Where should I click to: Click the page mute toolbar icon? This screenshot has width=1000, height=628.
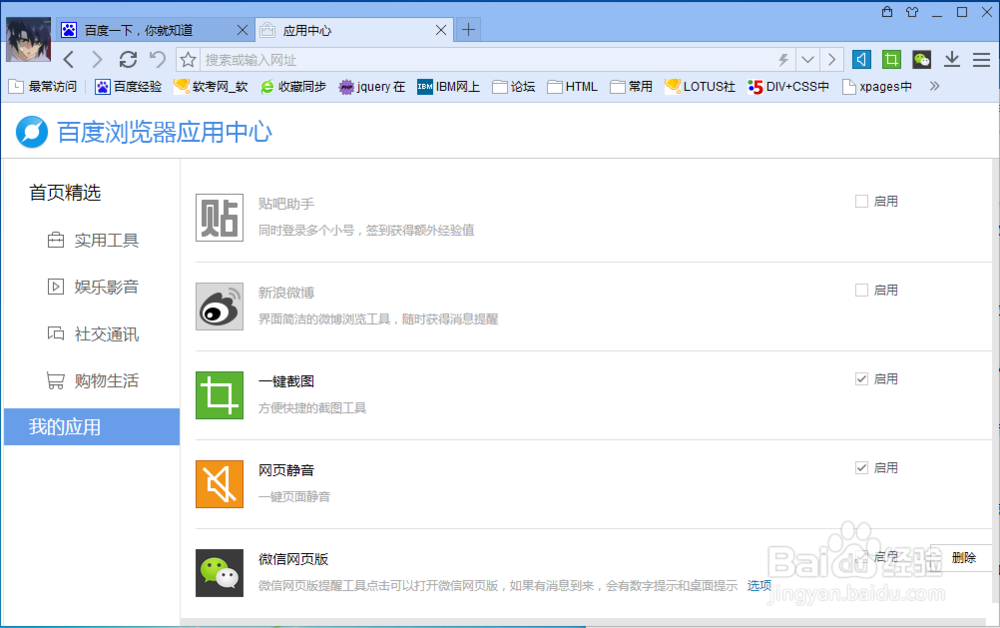click(861, 60)
